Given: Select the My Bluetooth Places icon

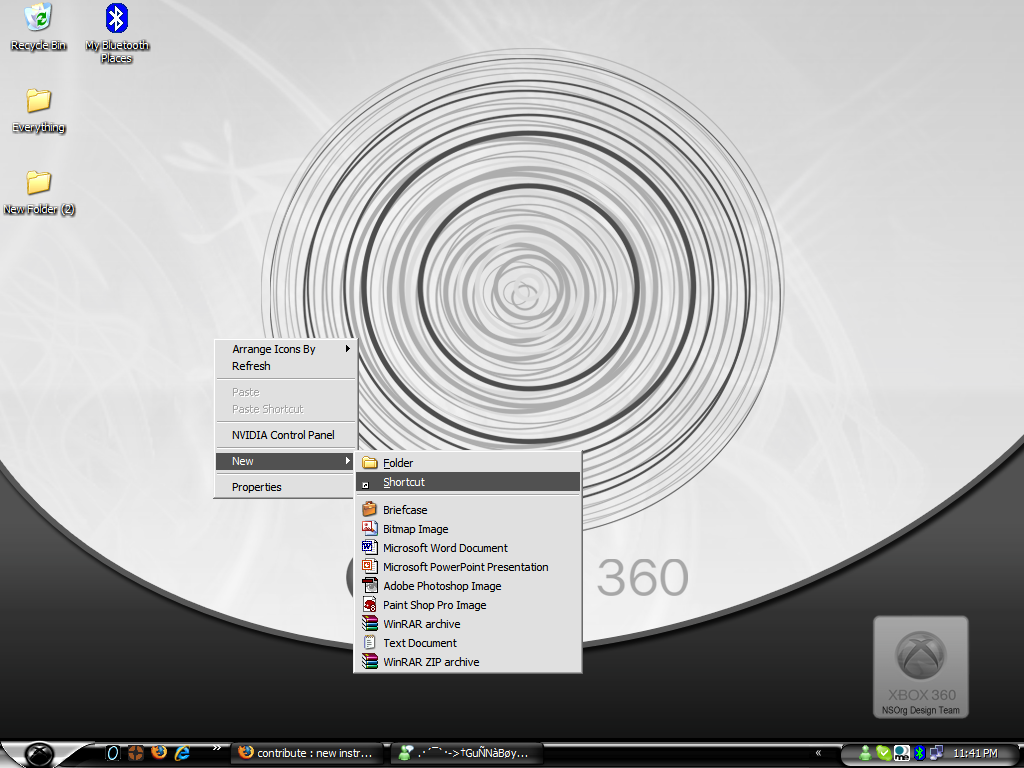Looking at the screenshot, I should [117, 33].
